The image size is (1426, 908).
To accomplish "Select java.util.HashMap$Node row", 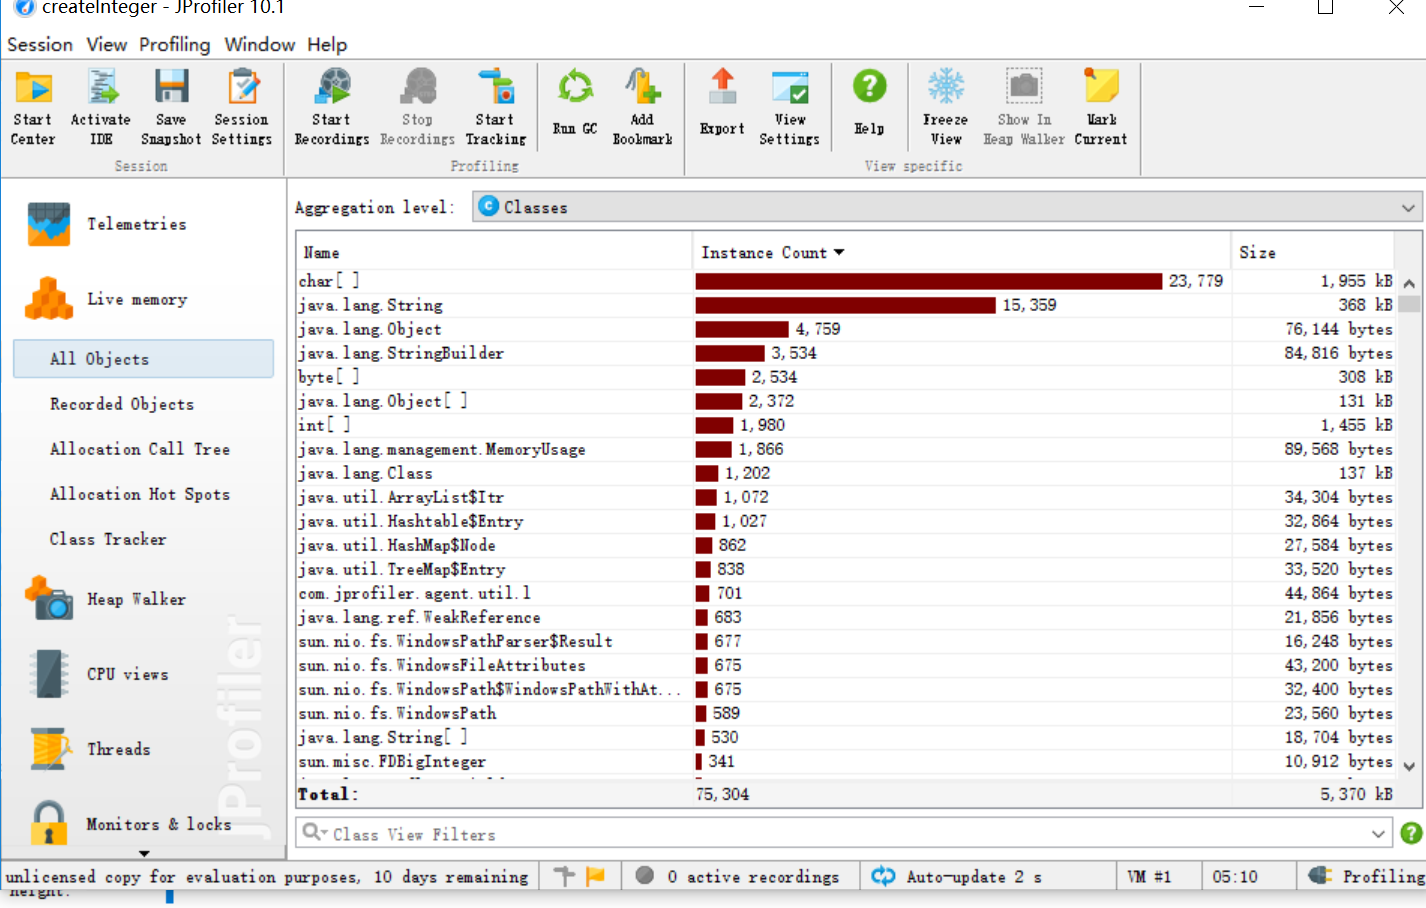I will pyautogui.click(x=846, y=545).
